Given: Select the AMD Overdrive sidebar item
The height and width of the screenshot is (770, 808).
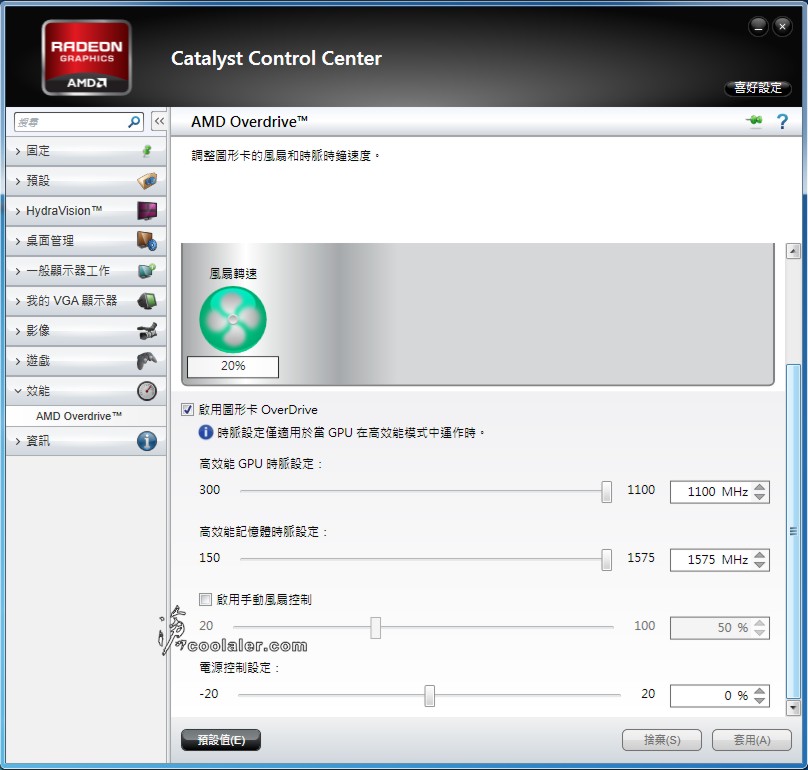Looking at the screenshot, I should pyautogui.click(x=86, y=416).
